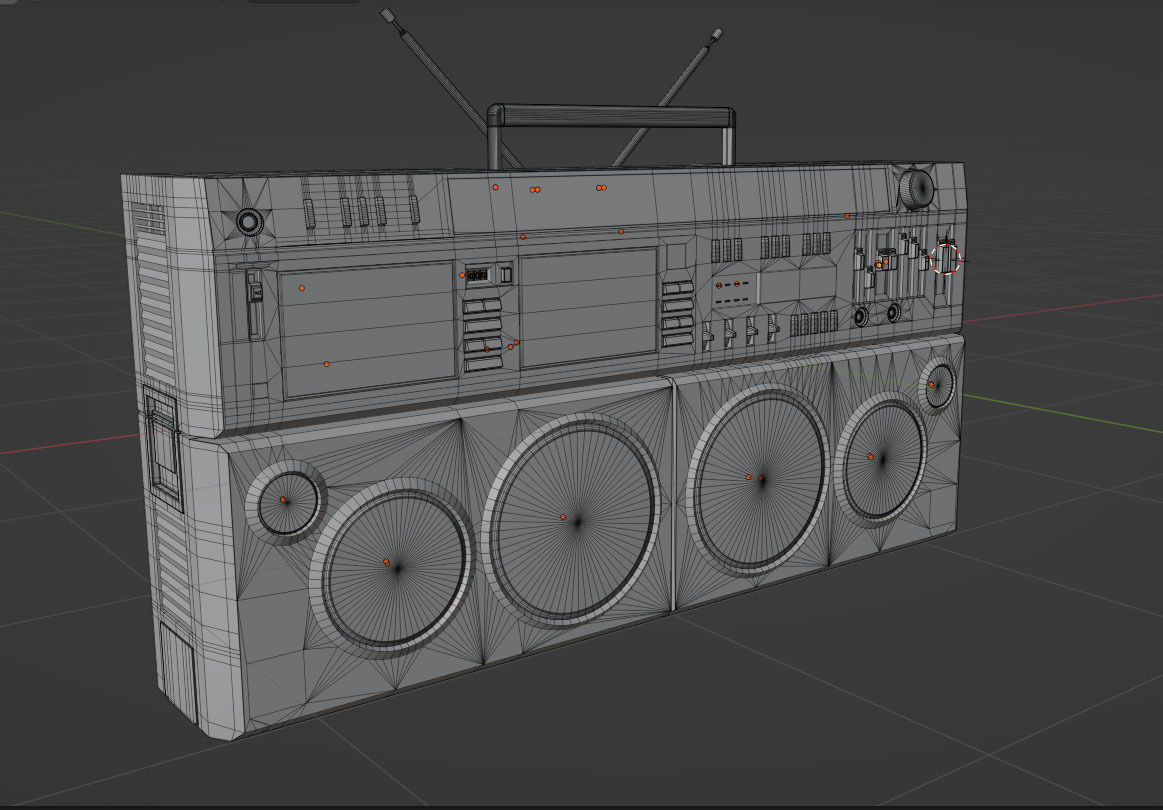Select the left small round knob under sliders

click(861, 317)
